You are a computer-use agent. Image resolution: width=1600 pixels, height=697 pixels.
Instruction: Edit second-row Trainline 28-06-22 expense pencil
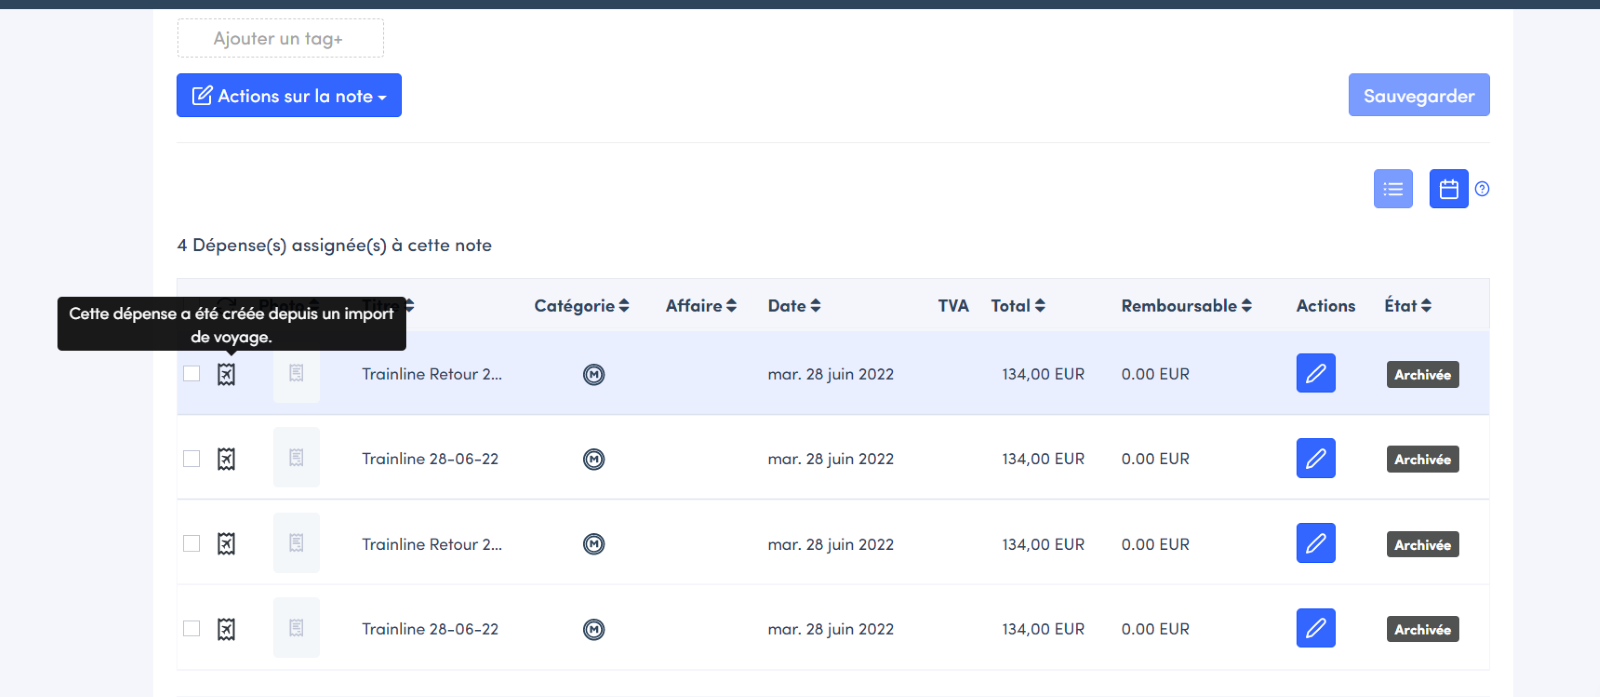coord(1316,458)
